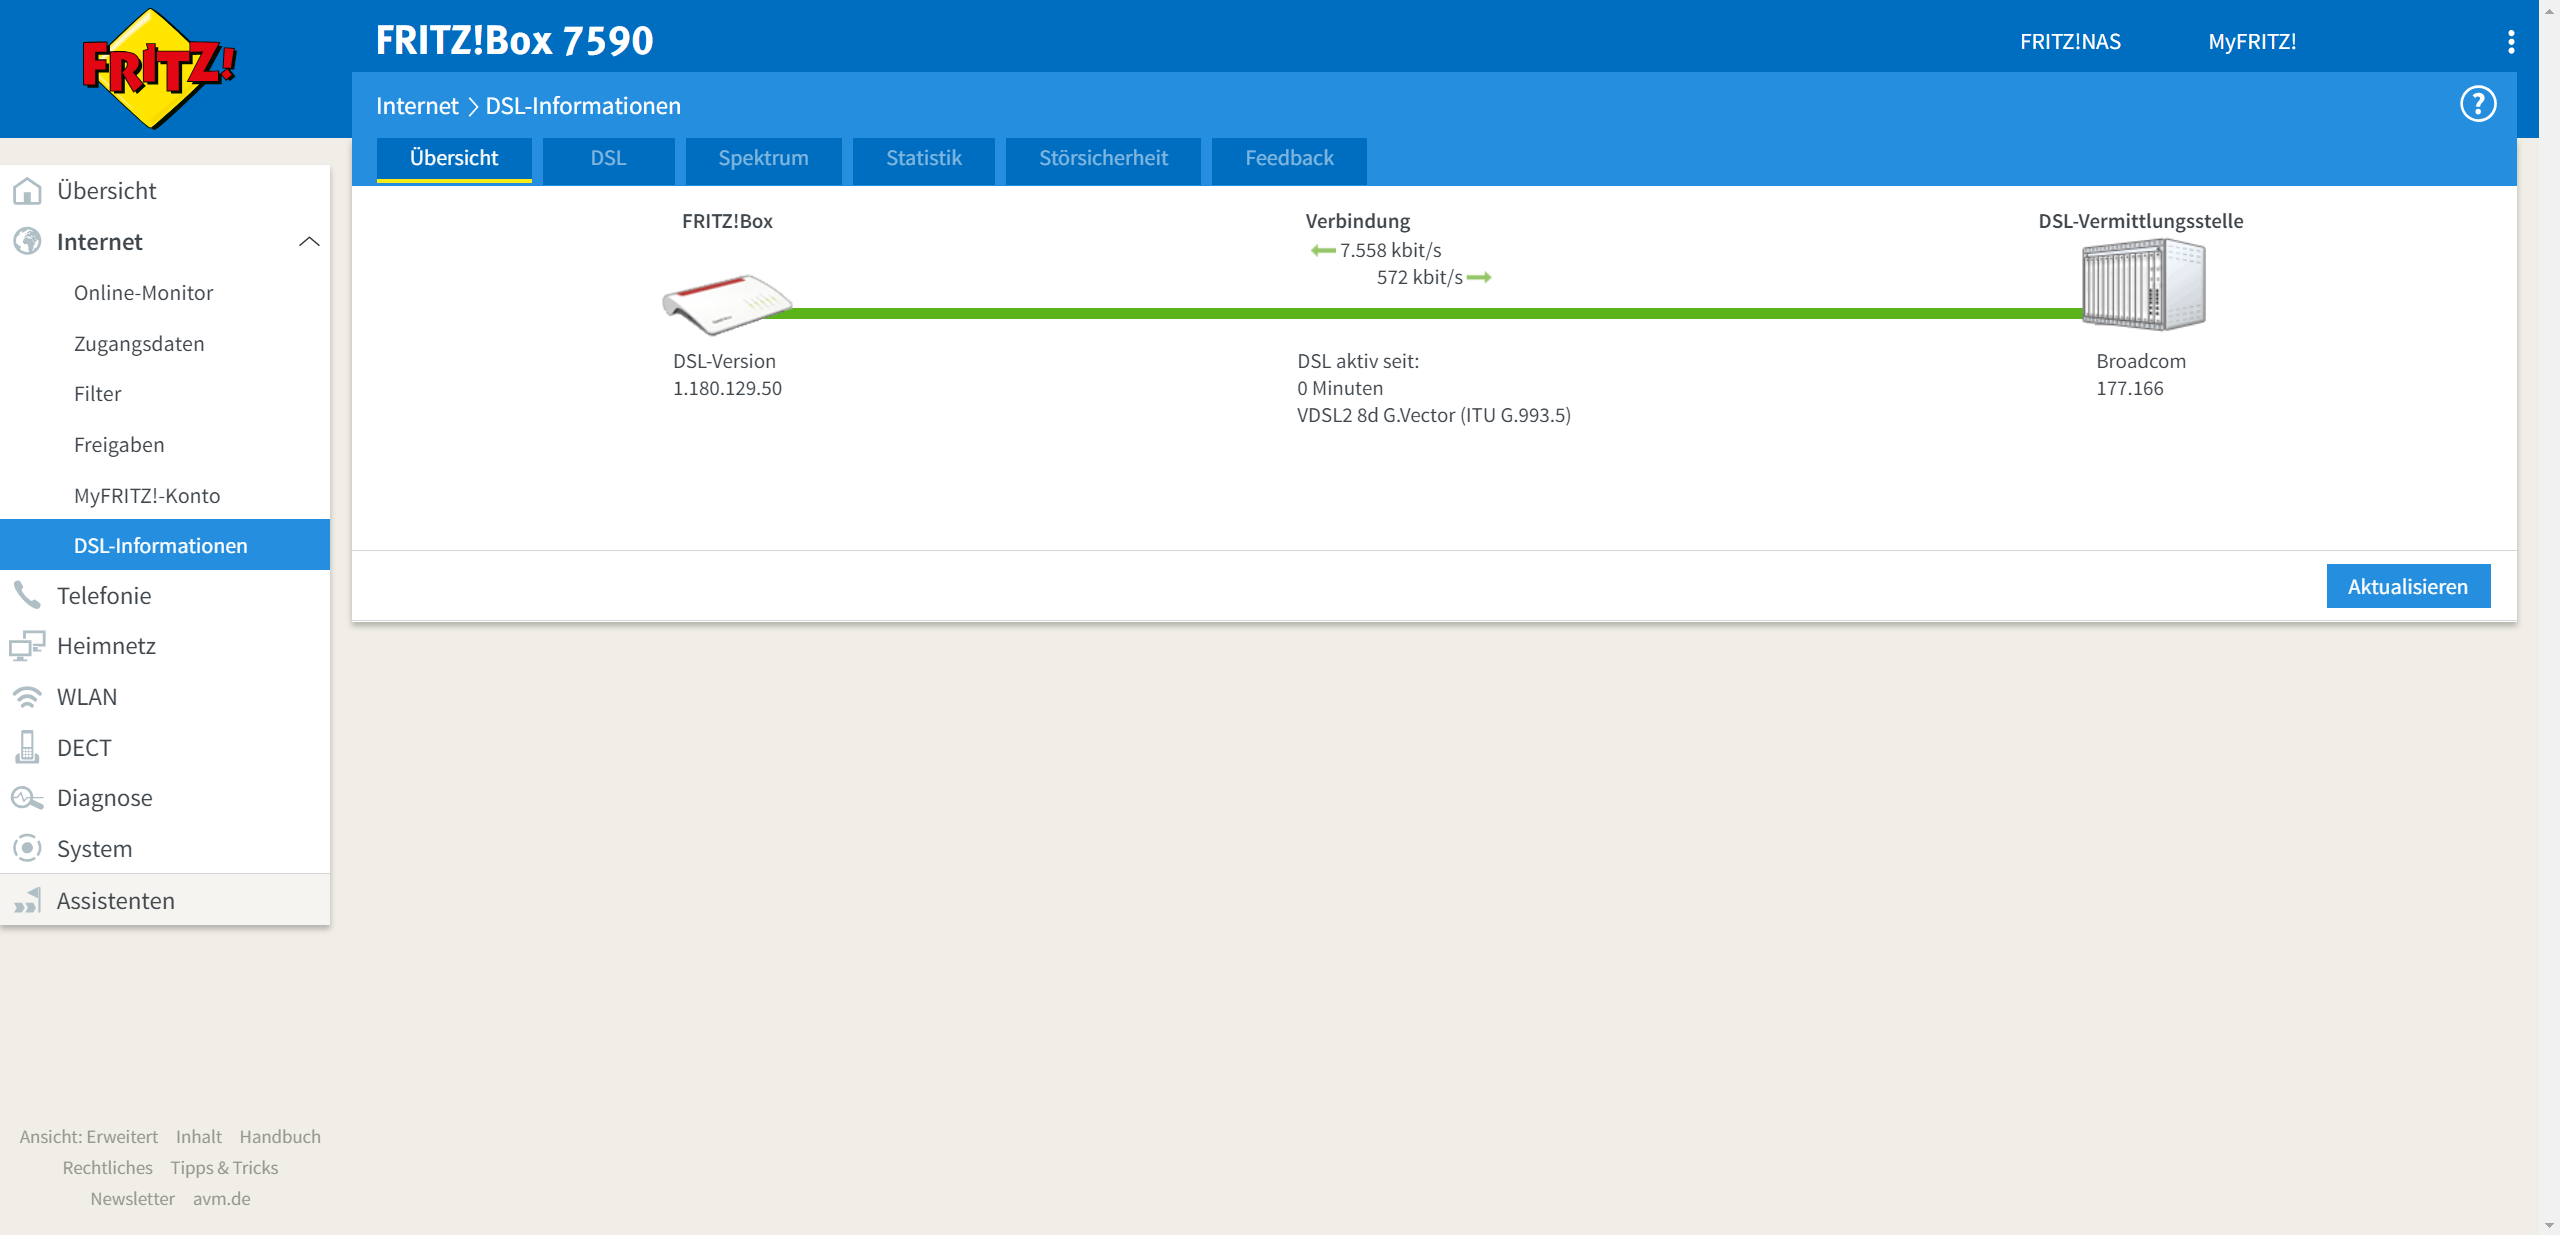Click the Diagnose icon in sidebar

(x=28, y=798)
